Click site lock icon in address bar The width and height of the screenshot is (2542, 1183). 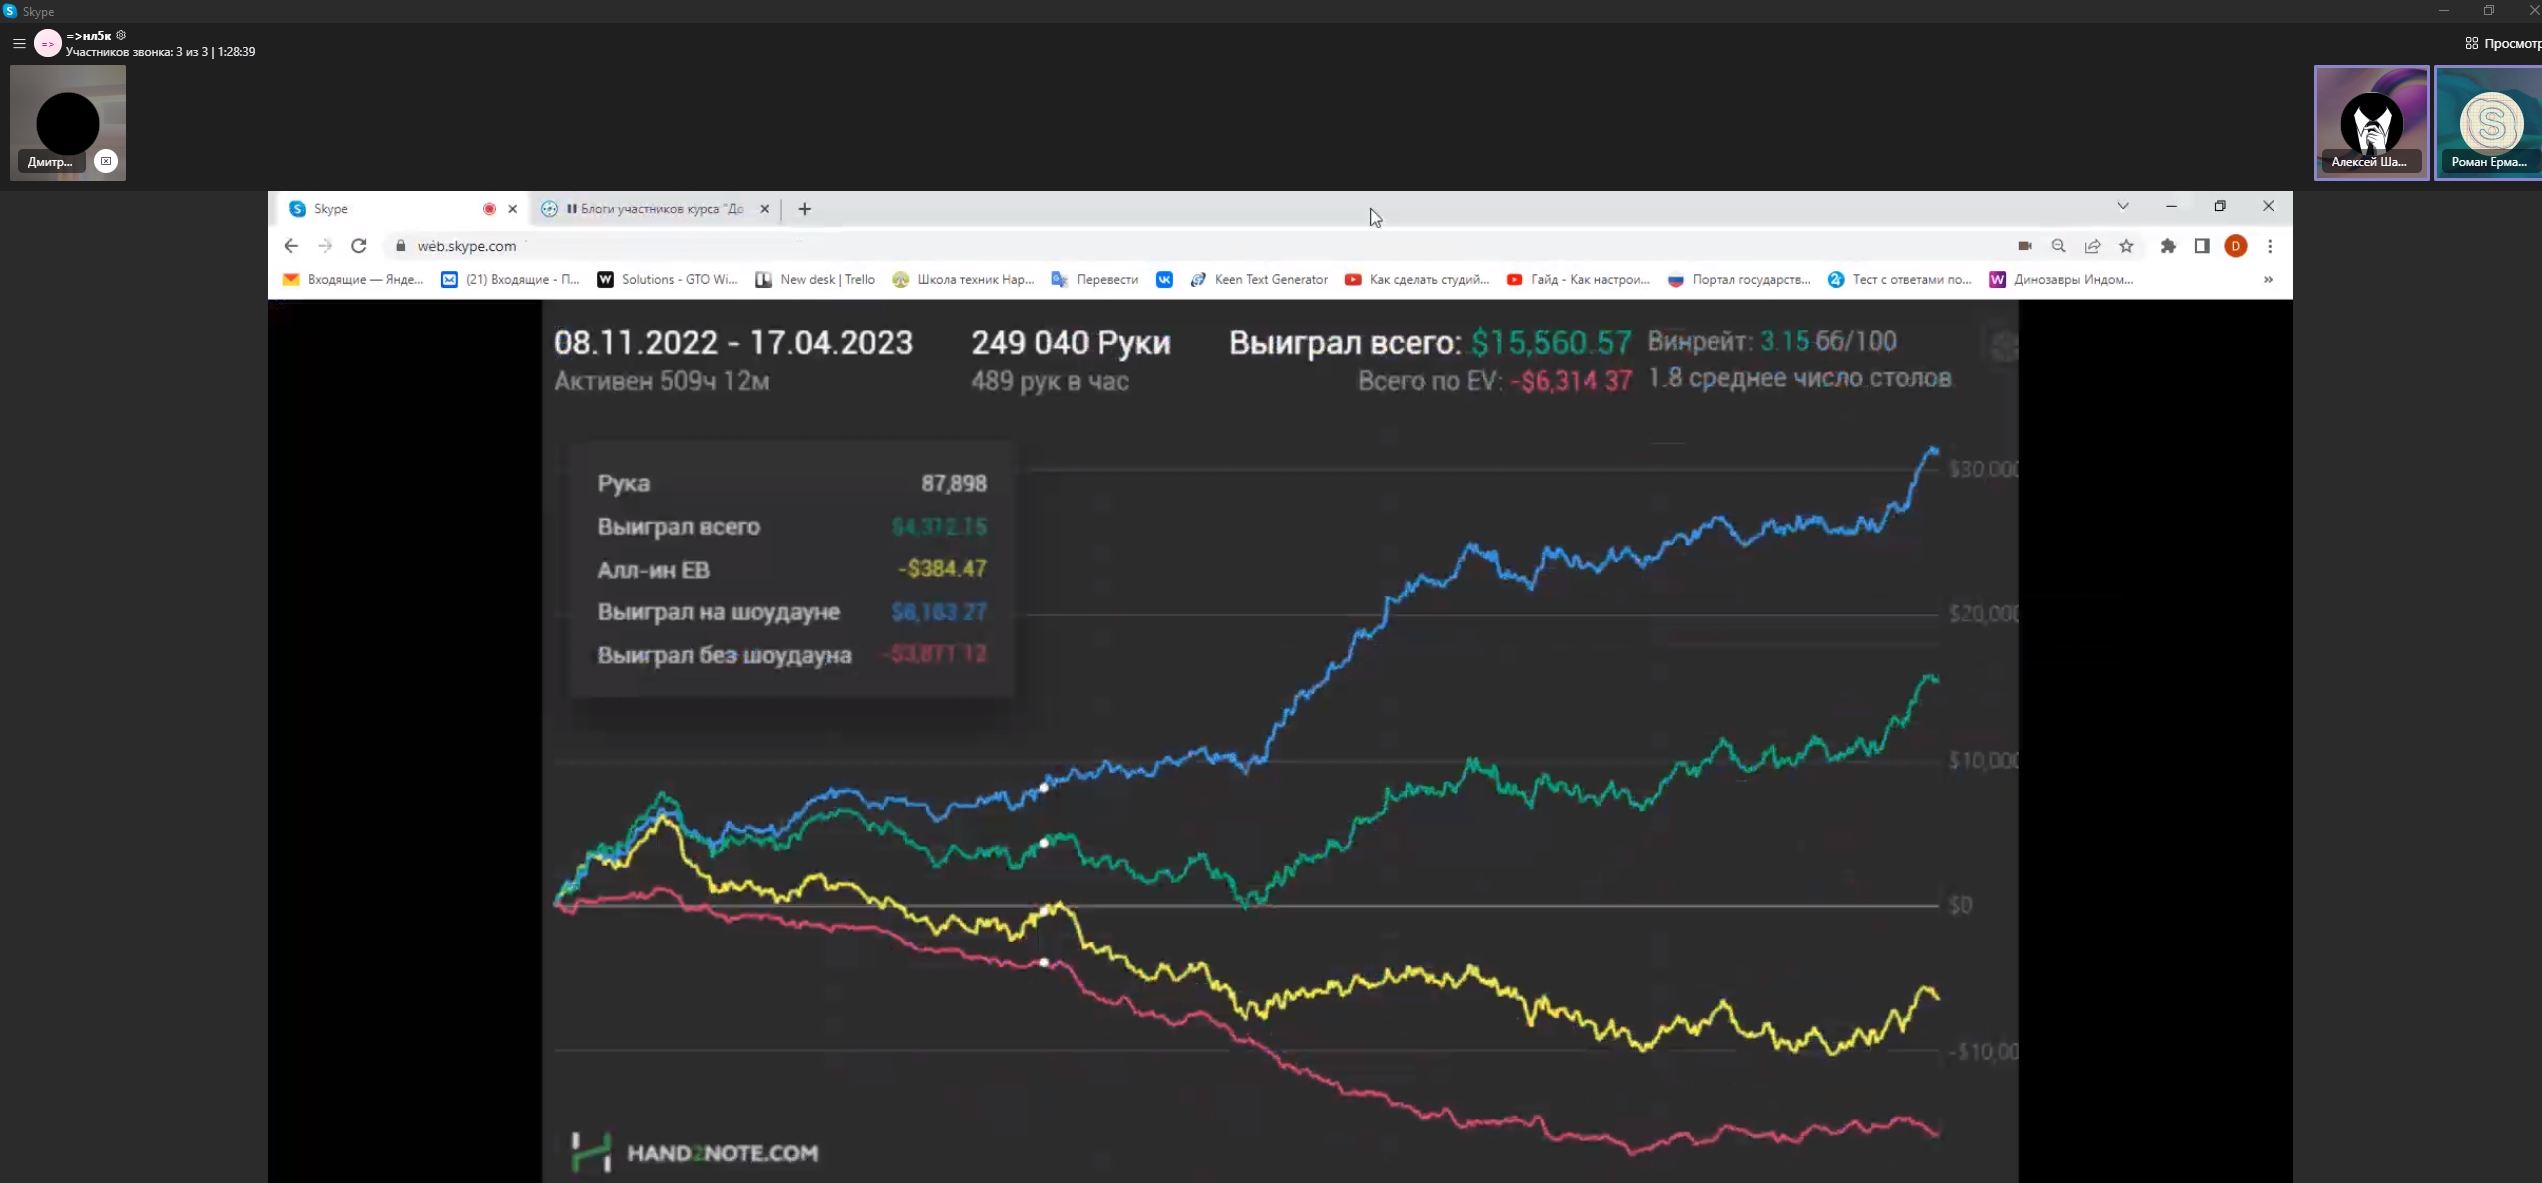(401, 246)
